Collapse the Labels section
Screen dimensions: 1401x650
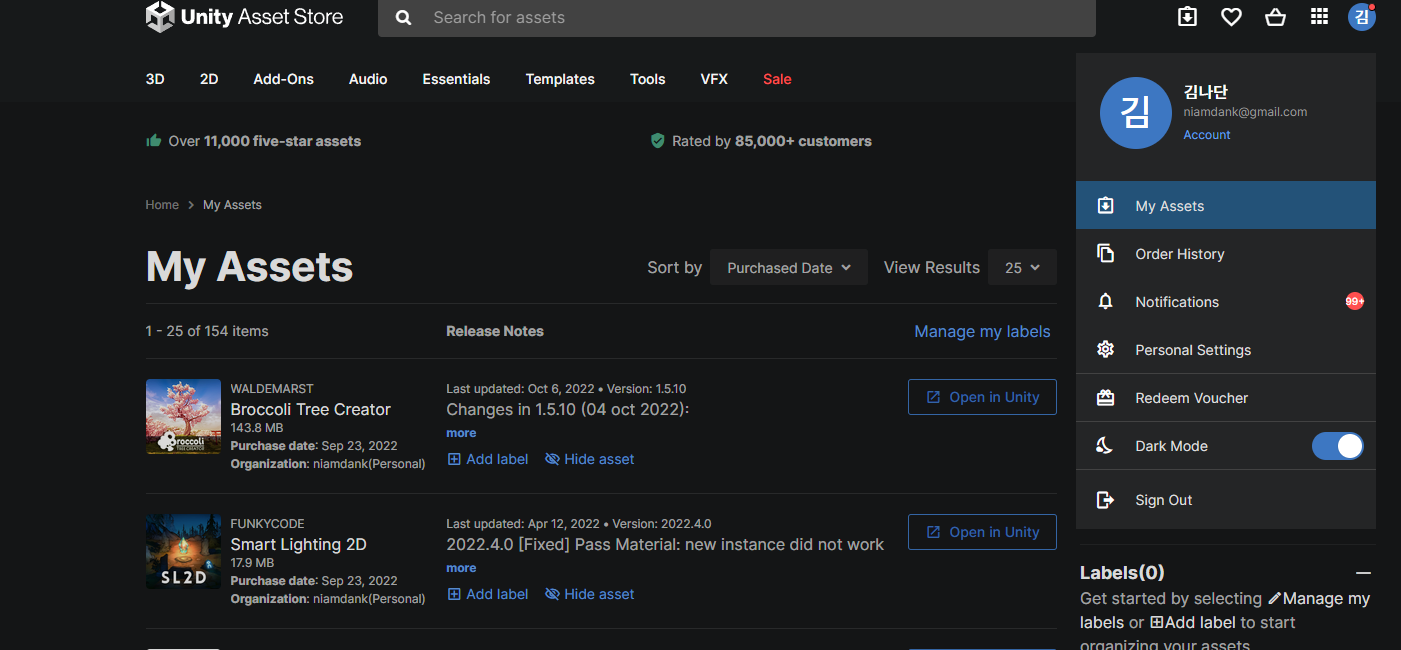pyautogui.click(x=1363, y=573)
